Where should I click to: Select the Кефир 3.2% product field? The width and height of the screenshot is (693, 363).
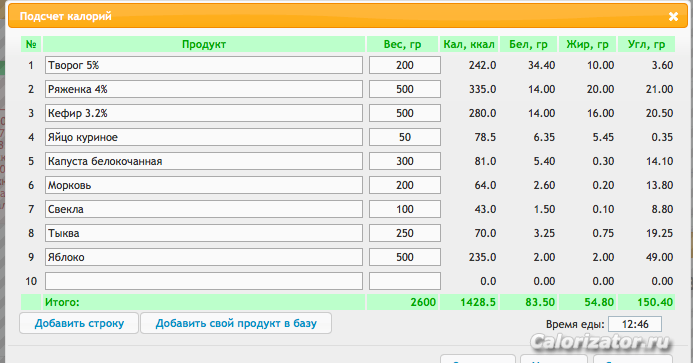pyautogui.click(x=204, y=113)
